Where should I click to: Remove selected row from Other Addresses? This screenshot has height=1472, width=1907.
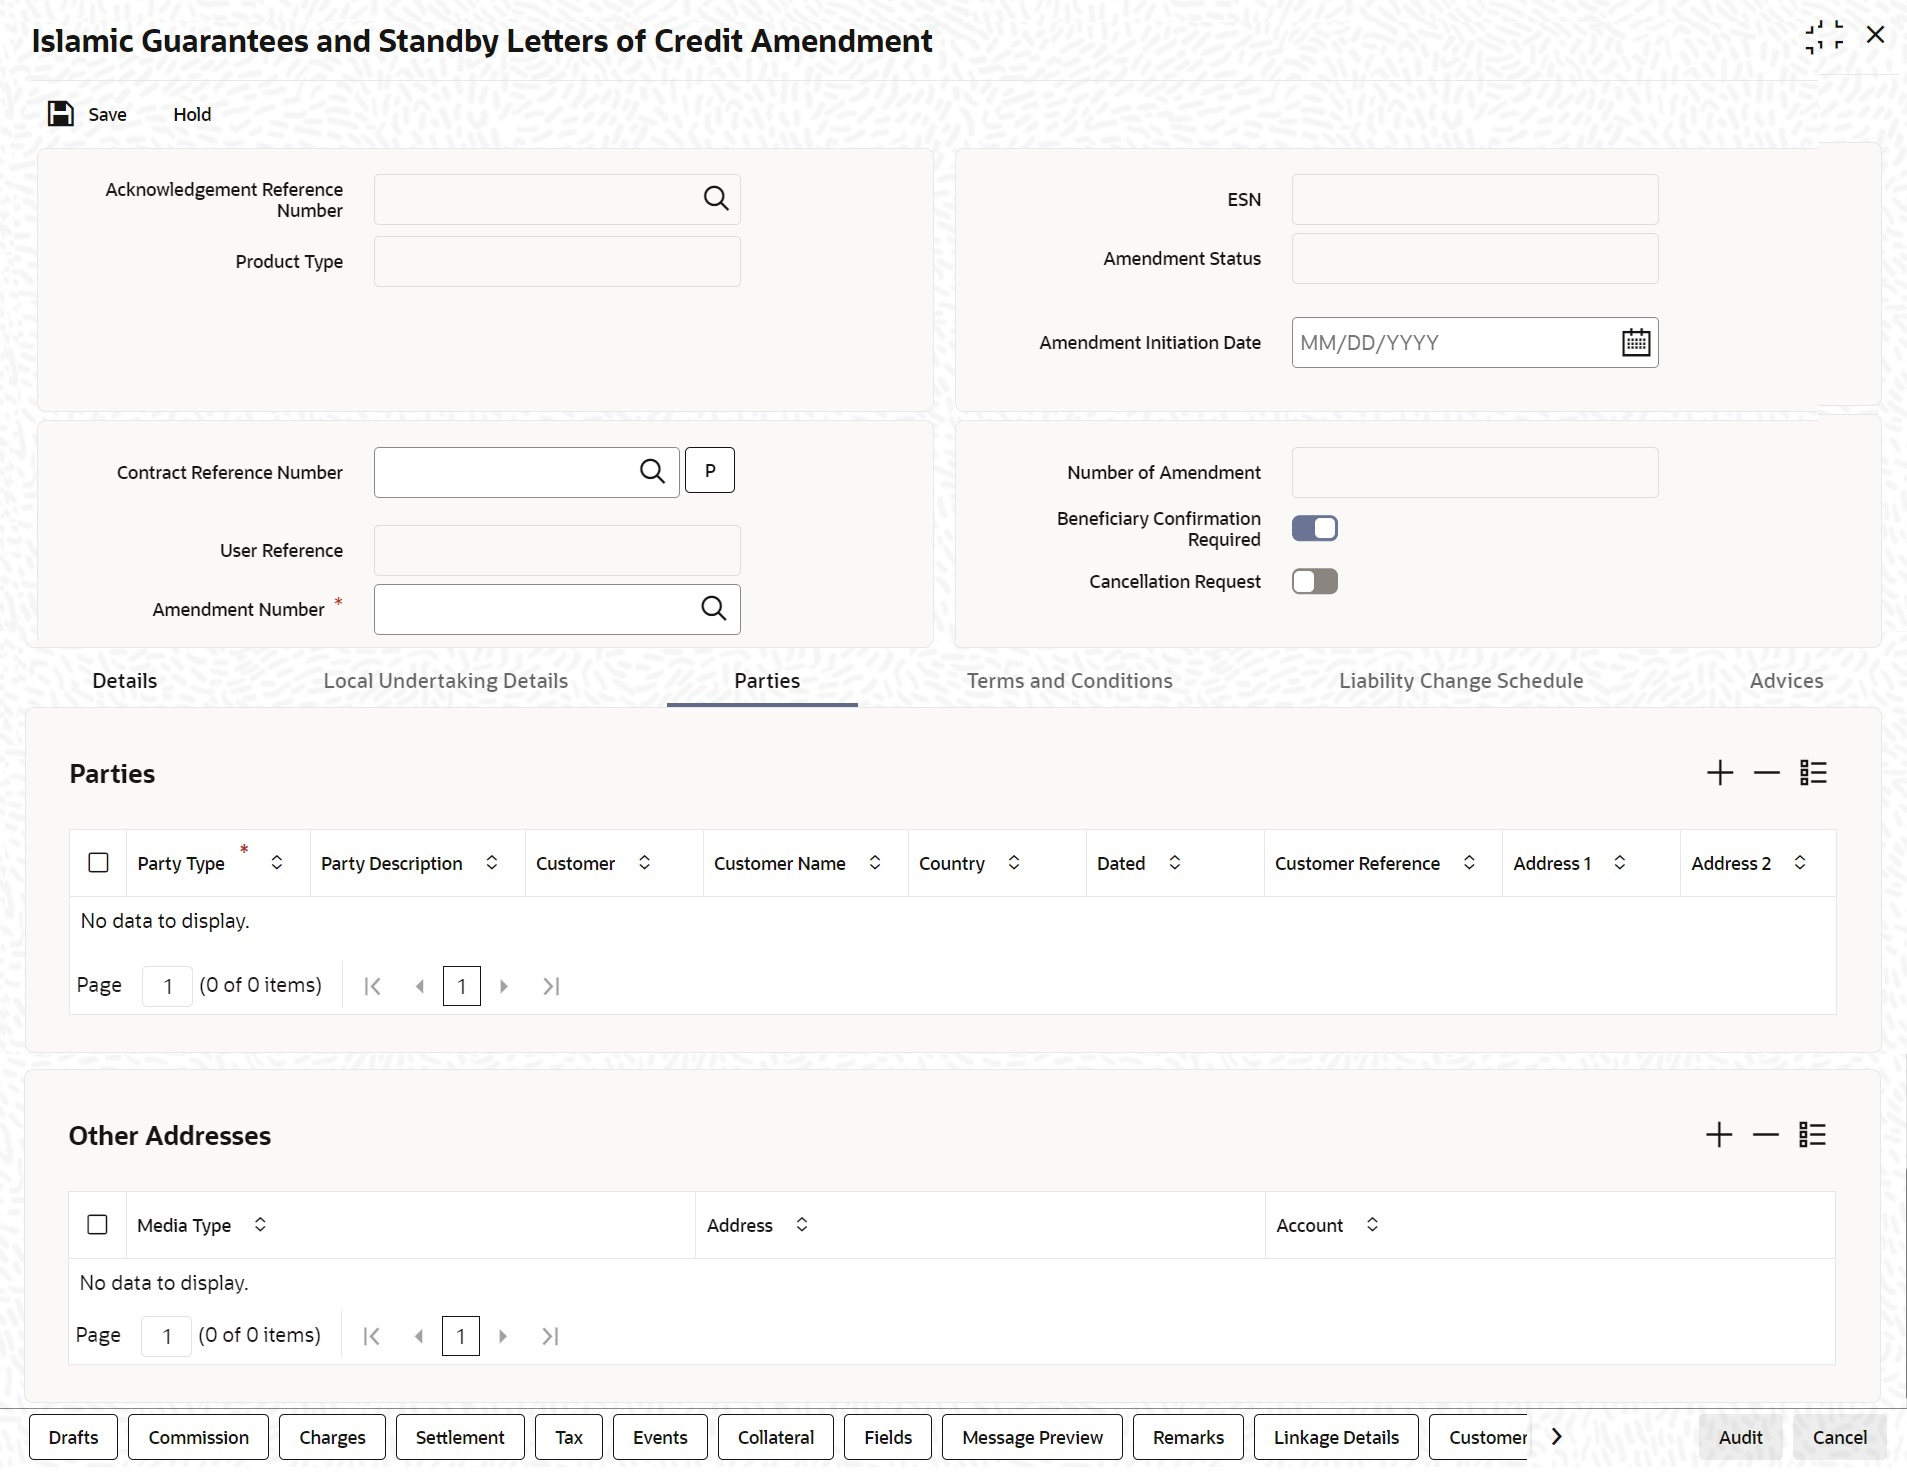pos(1765,1135)
